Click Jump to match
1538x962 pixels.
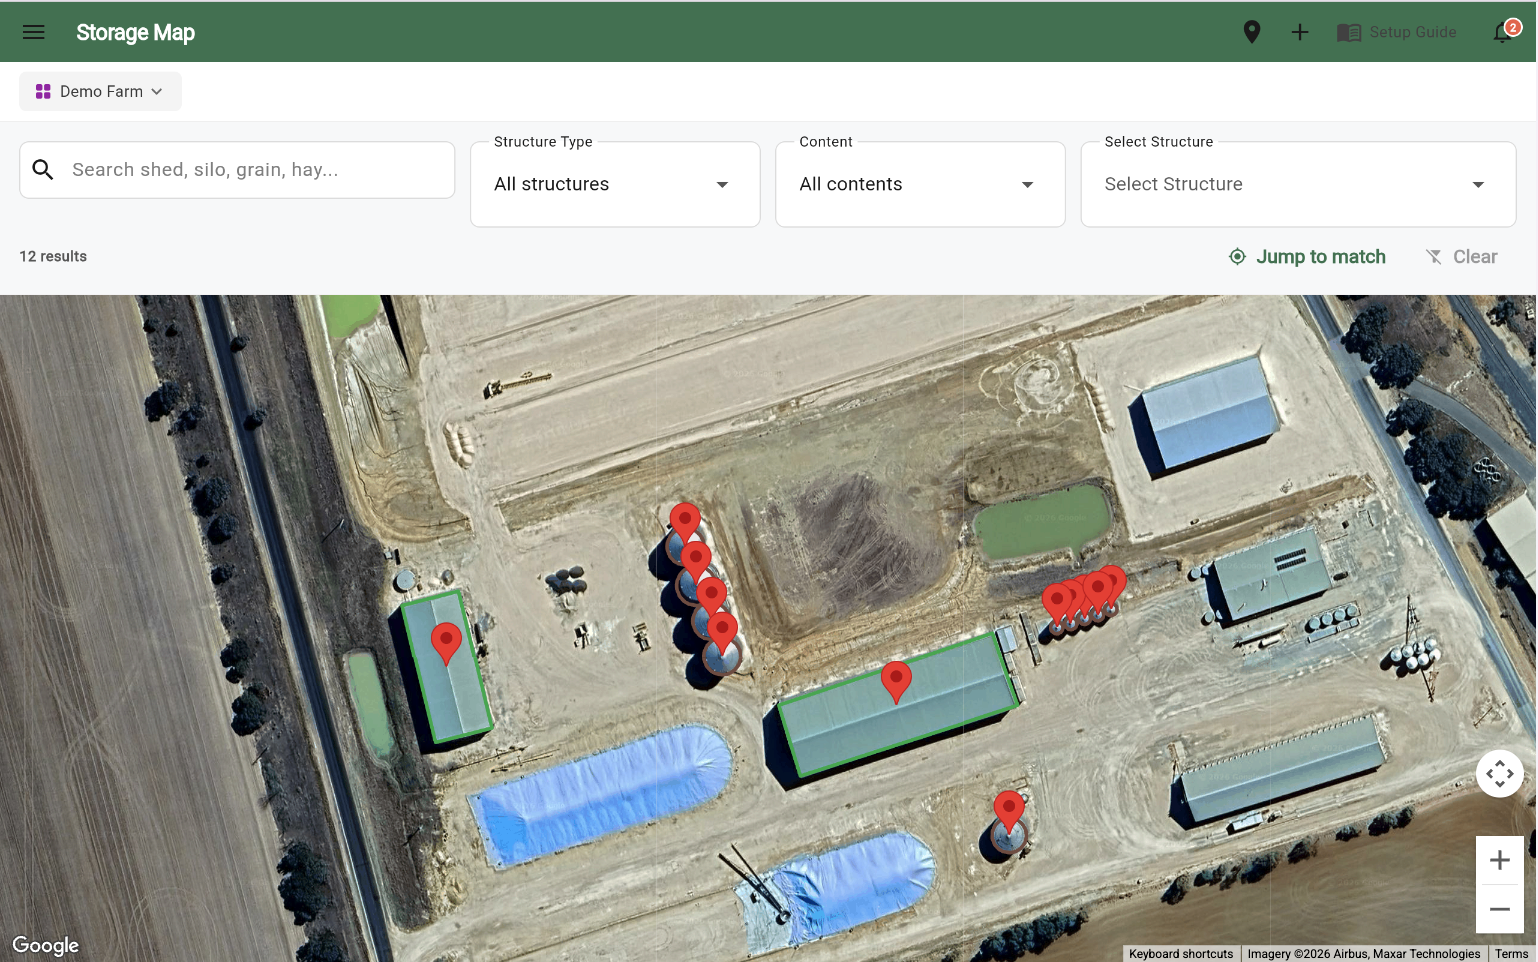[x=1307, y=257]
